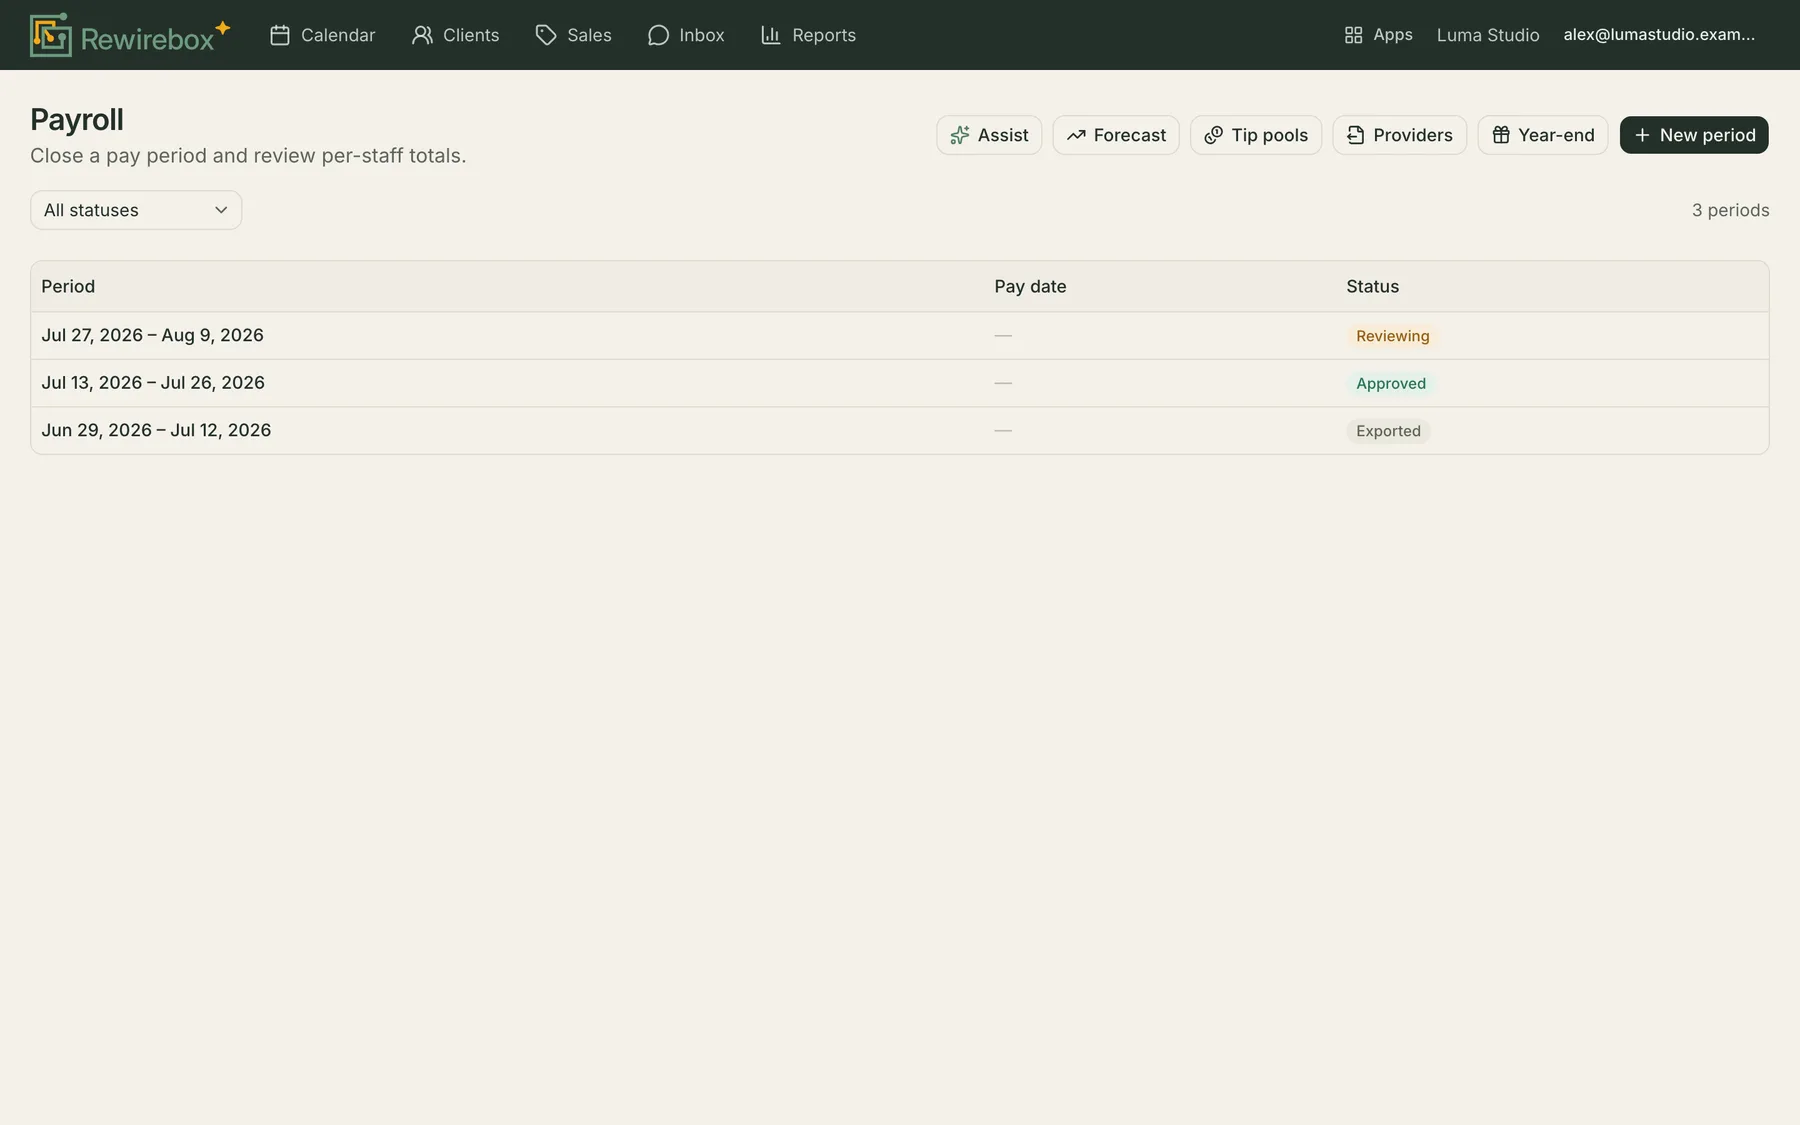Click the gift icon on Year-end
Image resolution: width=1800 pixels, height=1125 pixels.
[1501, 135]
